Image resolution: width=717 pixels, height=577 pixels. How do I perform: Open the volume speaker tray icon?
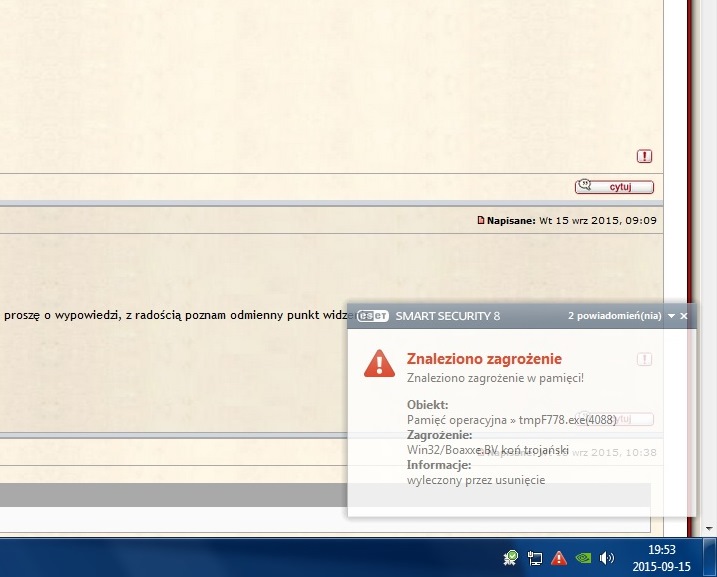[x=607, y=558]
